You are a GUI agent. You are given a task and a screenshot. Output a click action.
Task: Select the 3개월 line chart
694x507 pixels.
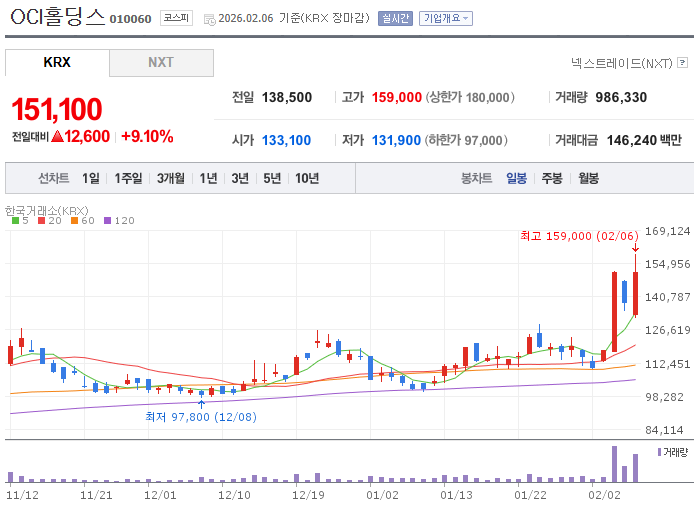pyautogui.click(x=171, y=178)
